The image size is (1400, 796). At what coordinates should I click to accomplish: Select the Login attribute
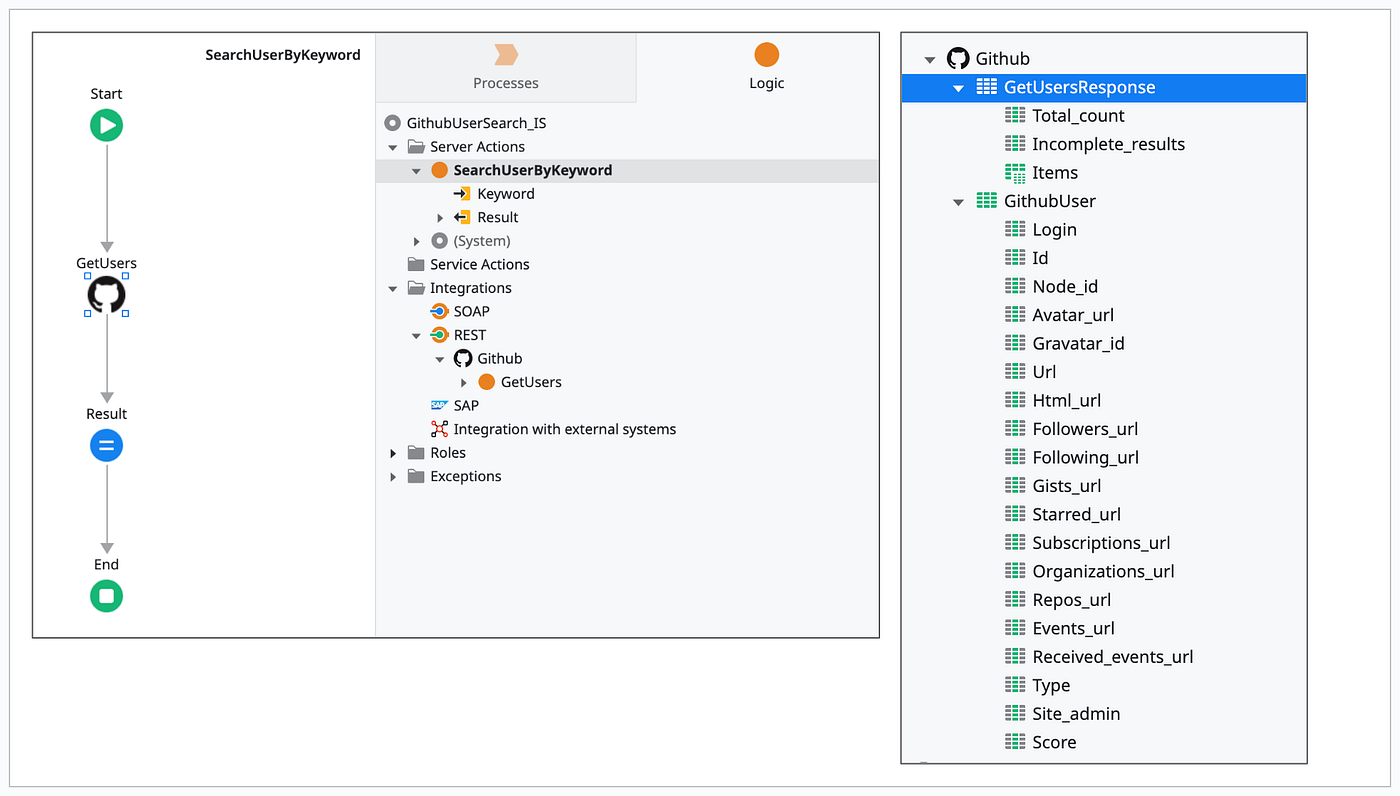pos(1054,230)
